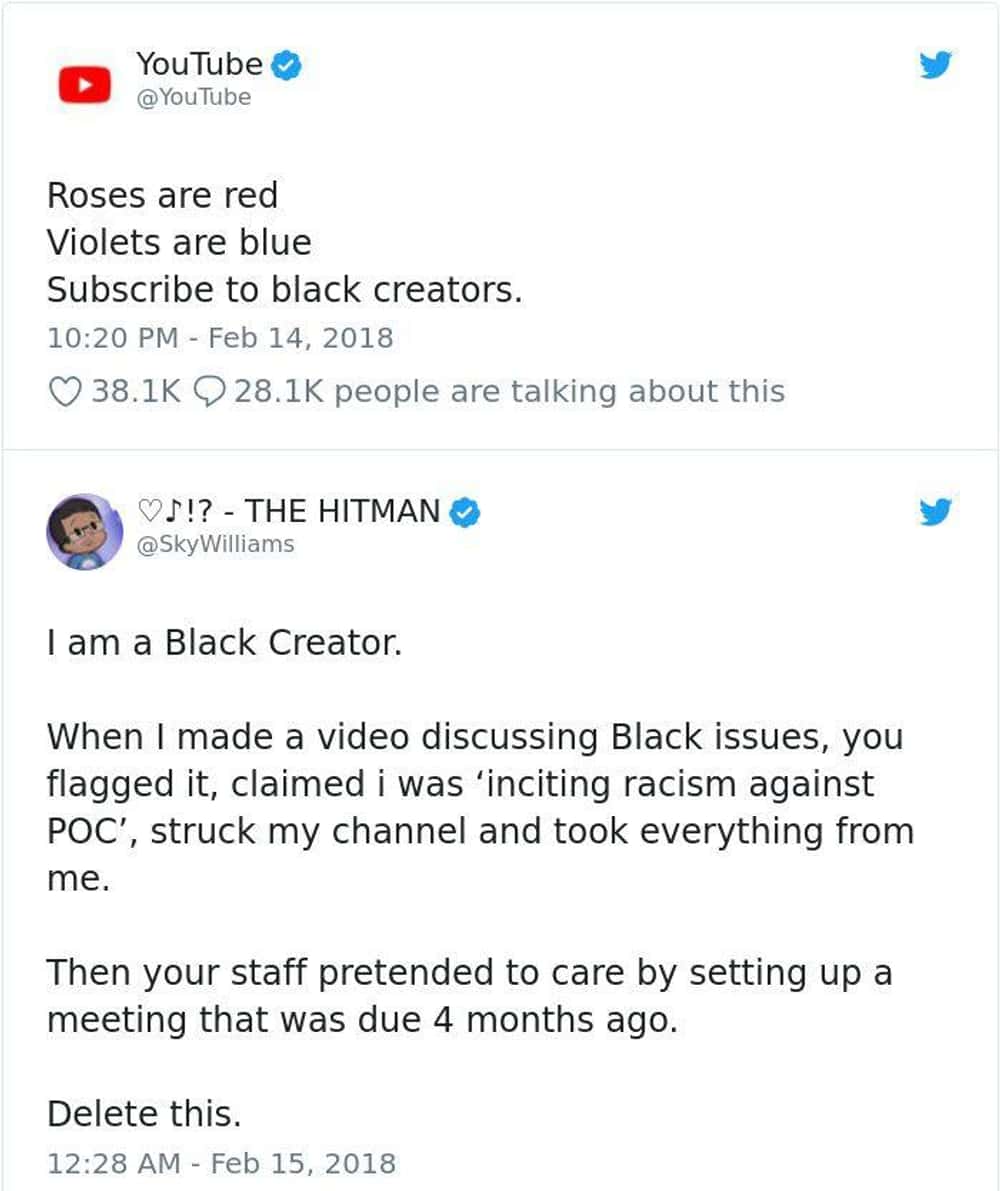Click the 38.1K like count

[x=136, y=391]
